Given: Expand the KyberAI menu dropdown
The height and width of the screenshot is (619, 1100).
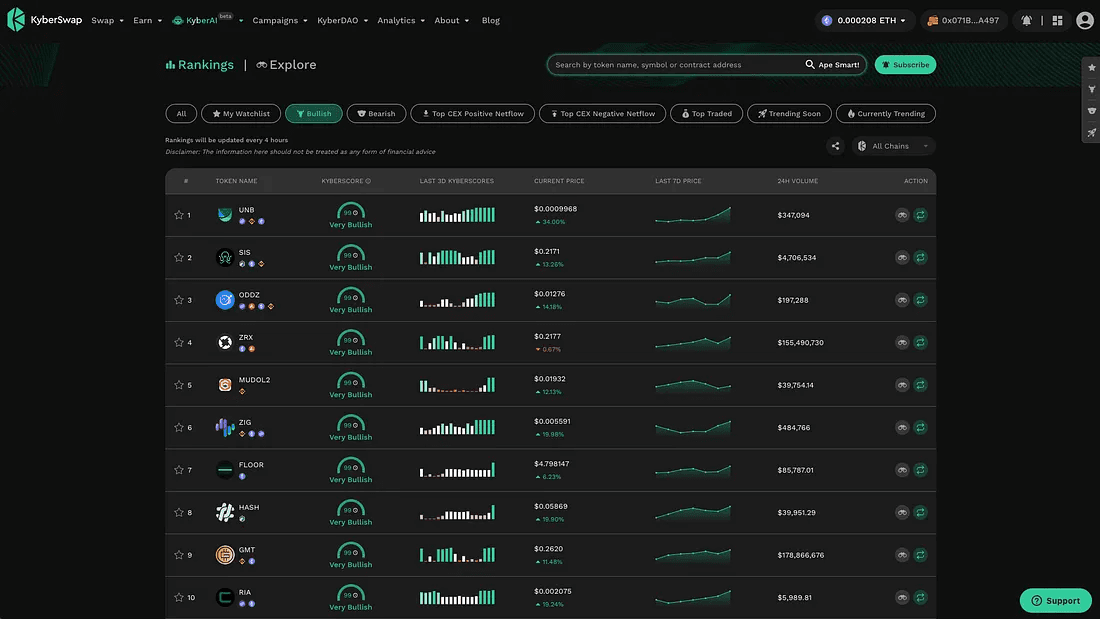Looking at the screenshot, I should point(208,20).
